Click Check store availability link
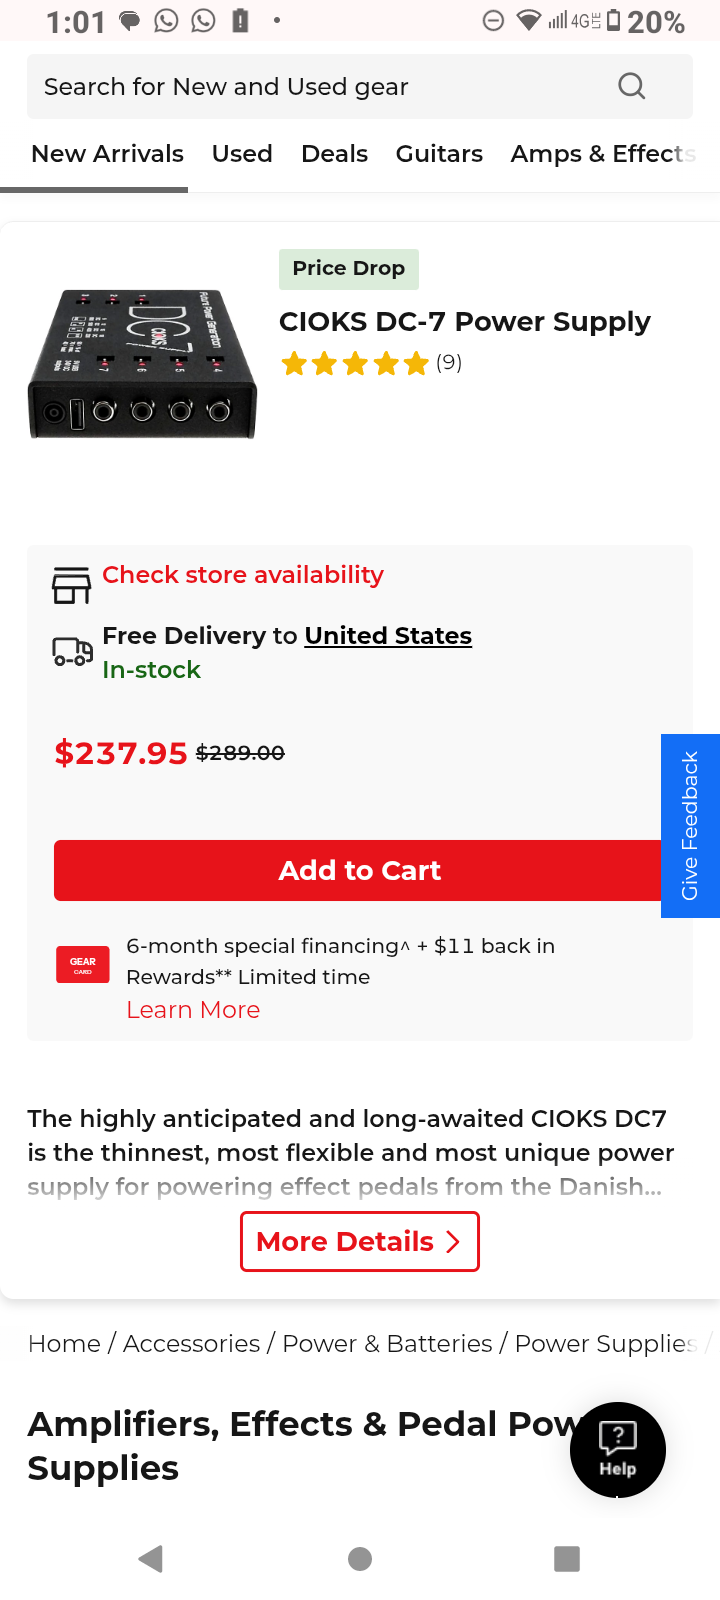Image resolution: width=720 pixels, height=1600 pixels. (x=243, y=575)
